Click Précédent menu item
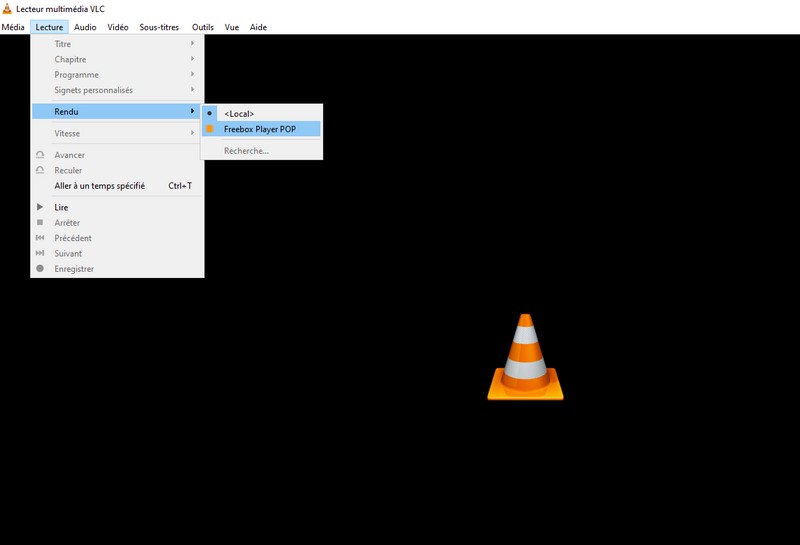This screenshot has width=800, height=545. pos(117,238)
